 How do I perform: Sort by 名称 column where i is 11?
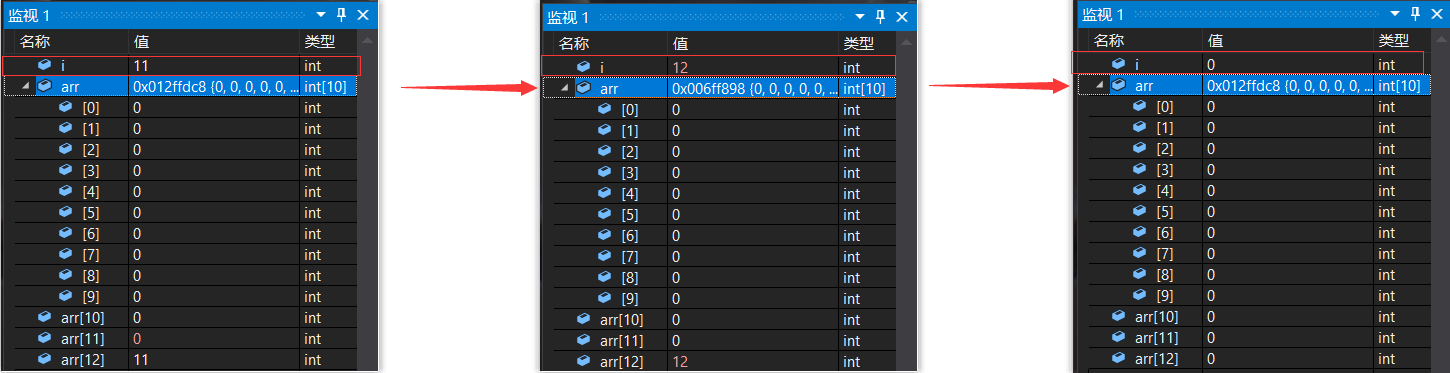[x=36, y=41]
